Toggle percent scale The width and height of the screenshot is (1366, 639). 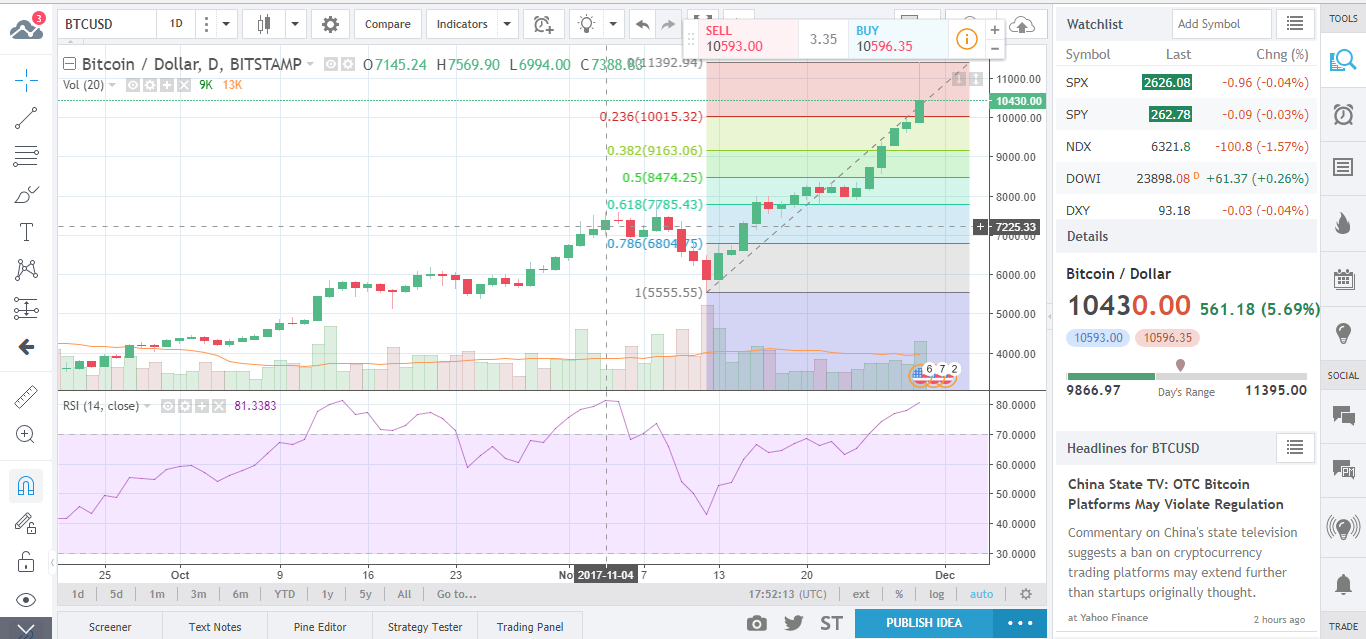899,594
